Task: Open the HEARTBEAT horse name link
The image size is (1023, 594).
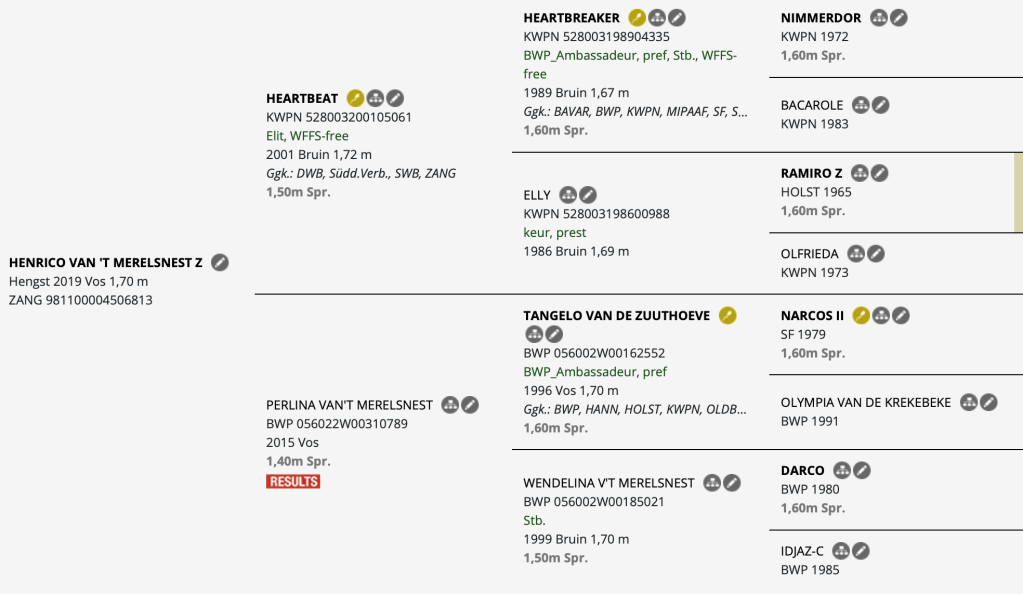Action: point(302,98)
